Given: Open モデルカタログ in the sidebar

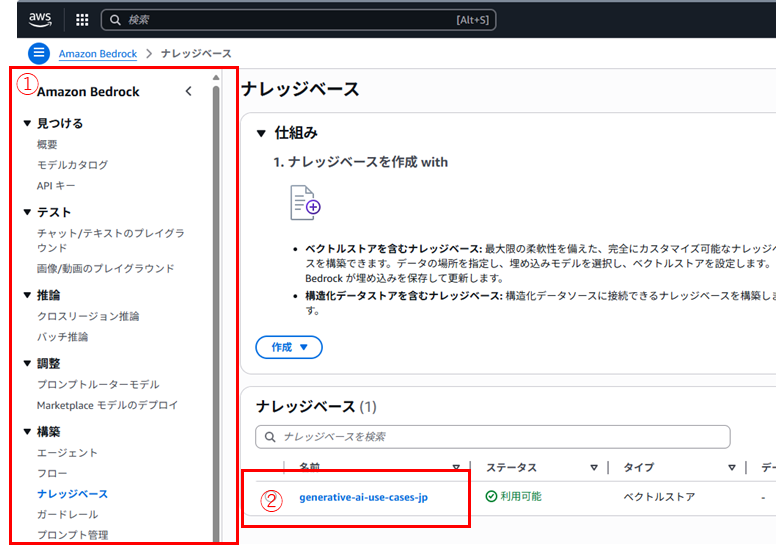Looking at the screenshot, I should 72,165.
